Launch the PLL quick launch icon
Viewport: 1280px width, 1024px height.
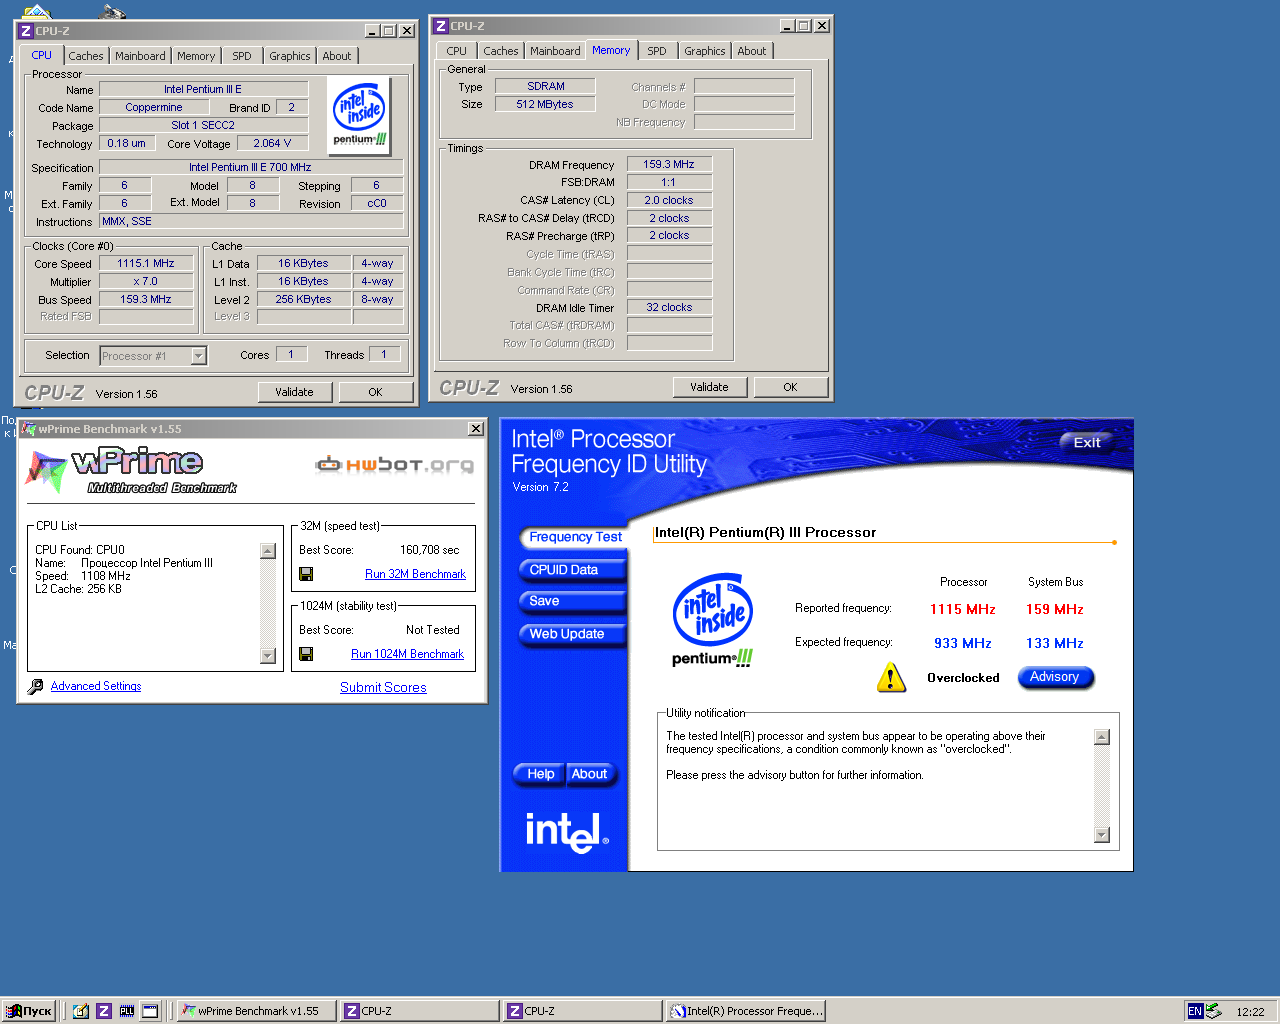click(127, 1011)
